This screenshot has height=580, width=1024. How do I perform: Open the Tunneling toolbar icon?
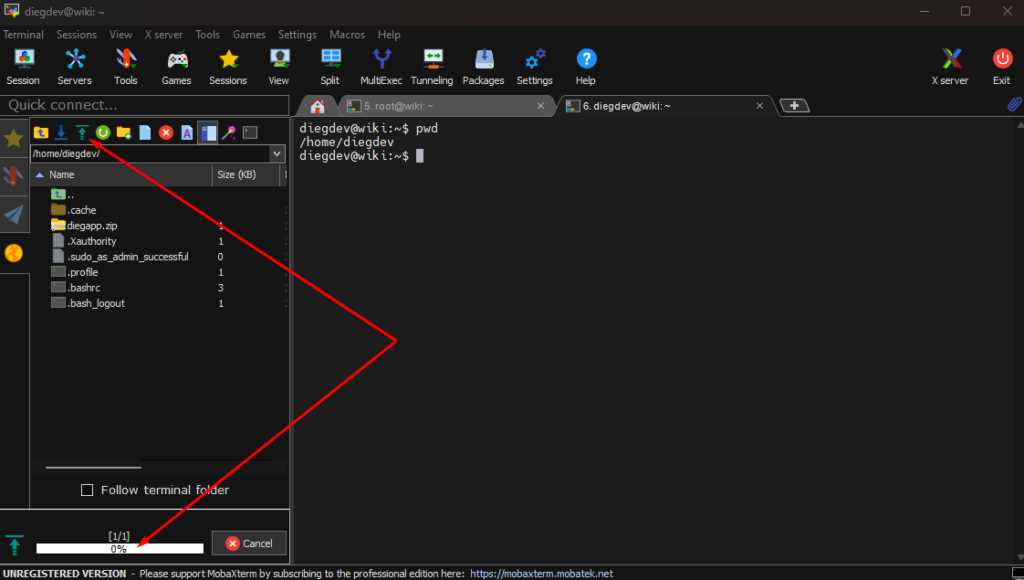[x=432, y=67]
